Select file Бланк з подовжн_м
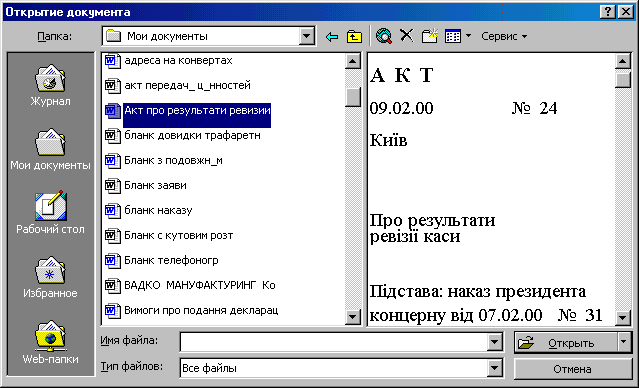 [173, 161]
